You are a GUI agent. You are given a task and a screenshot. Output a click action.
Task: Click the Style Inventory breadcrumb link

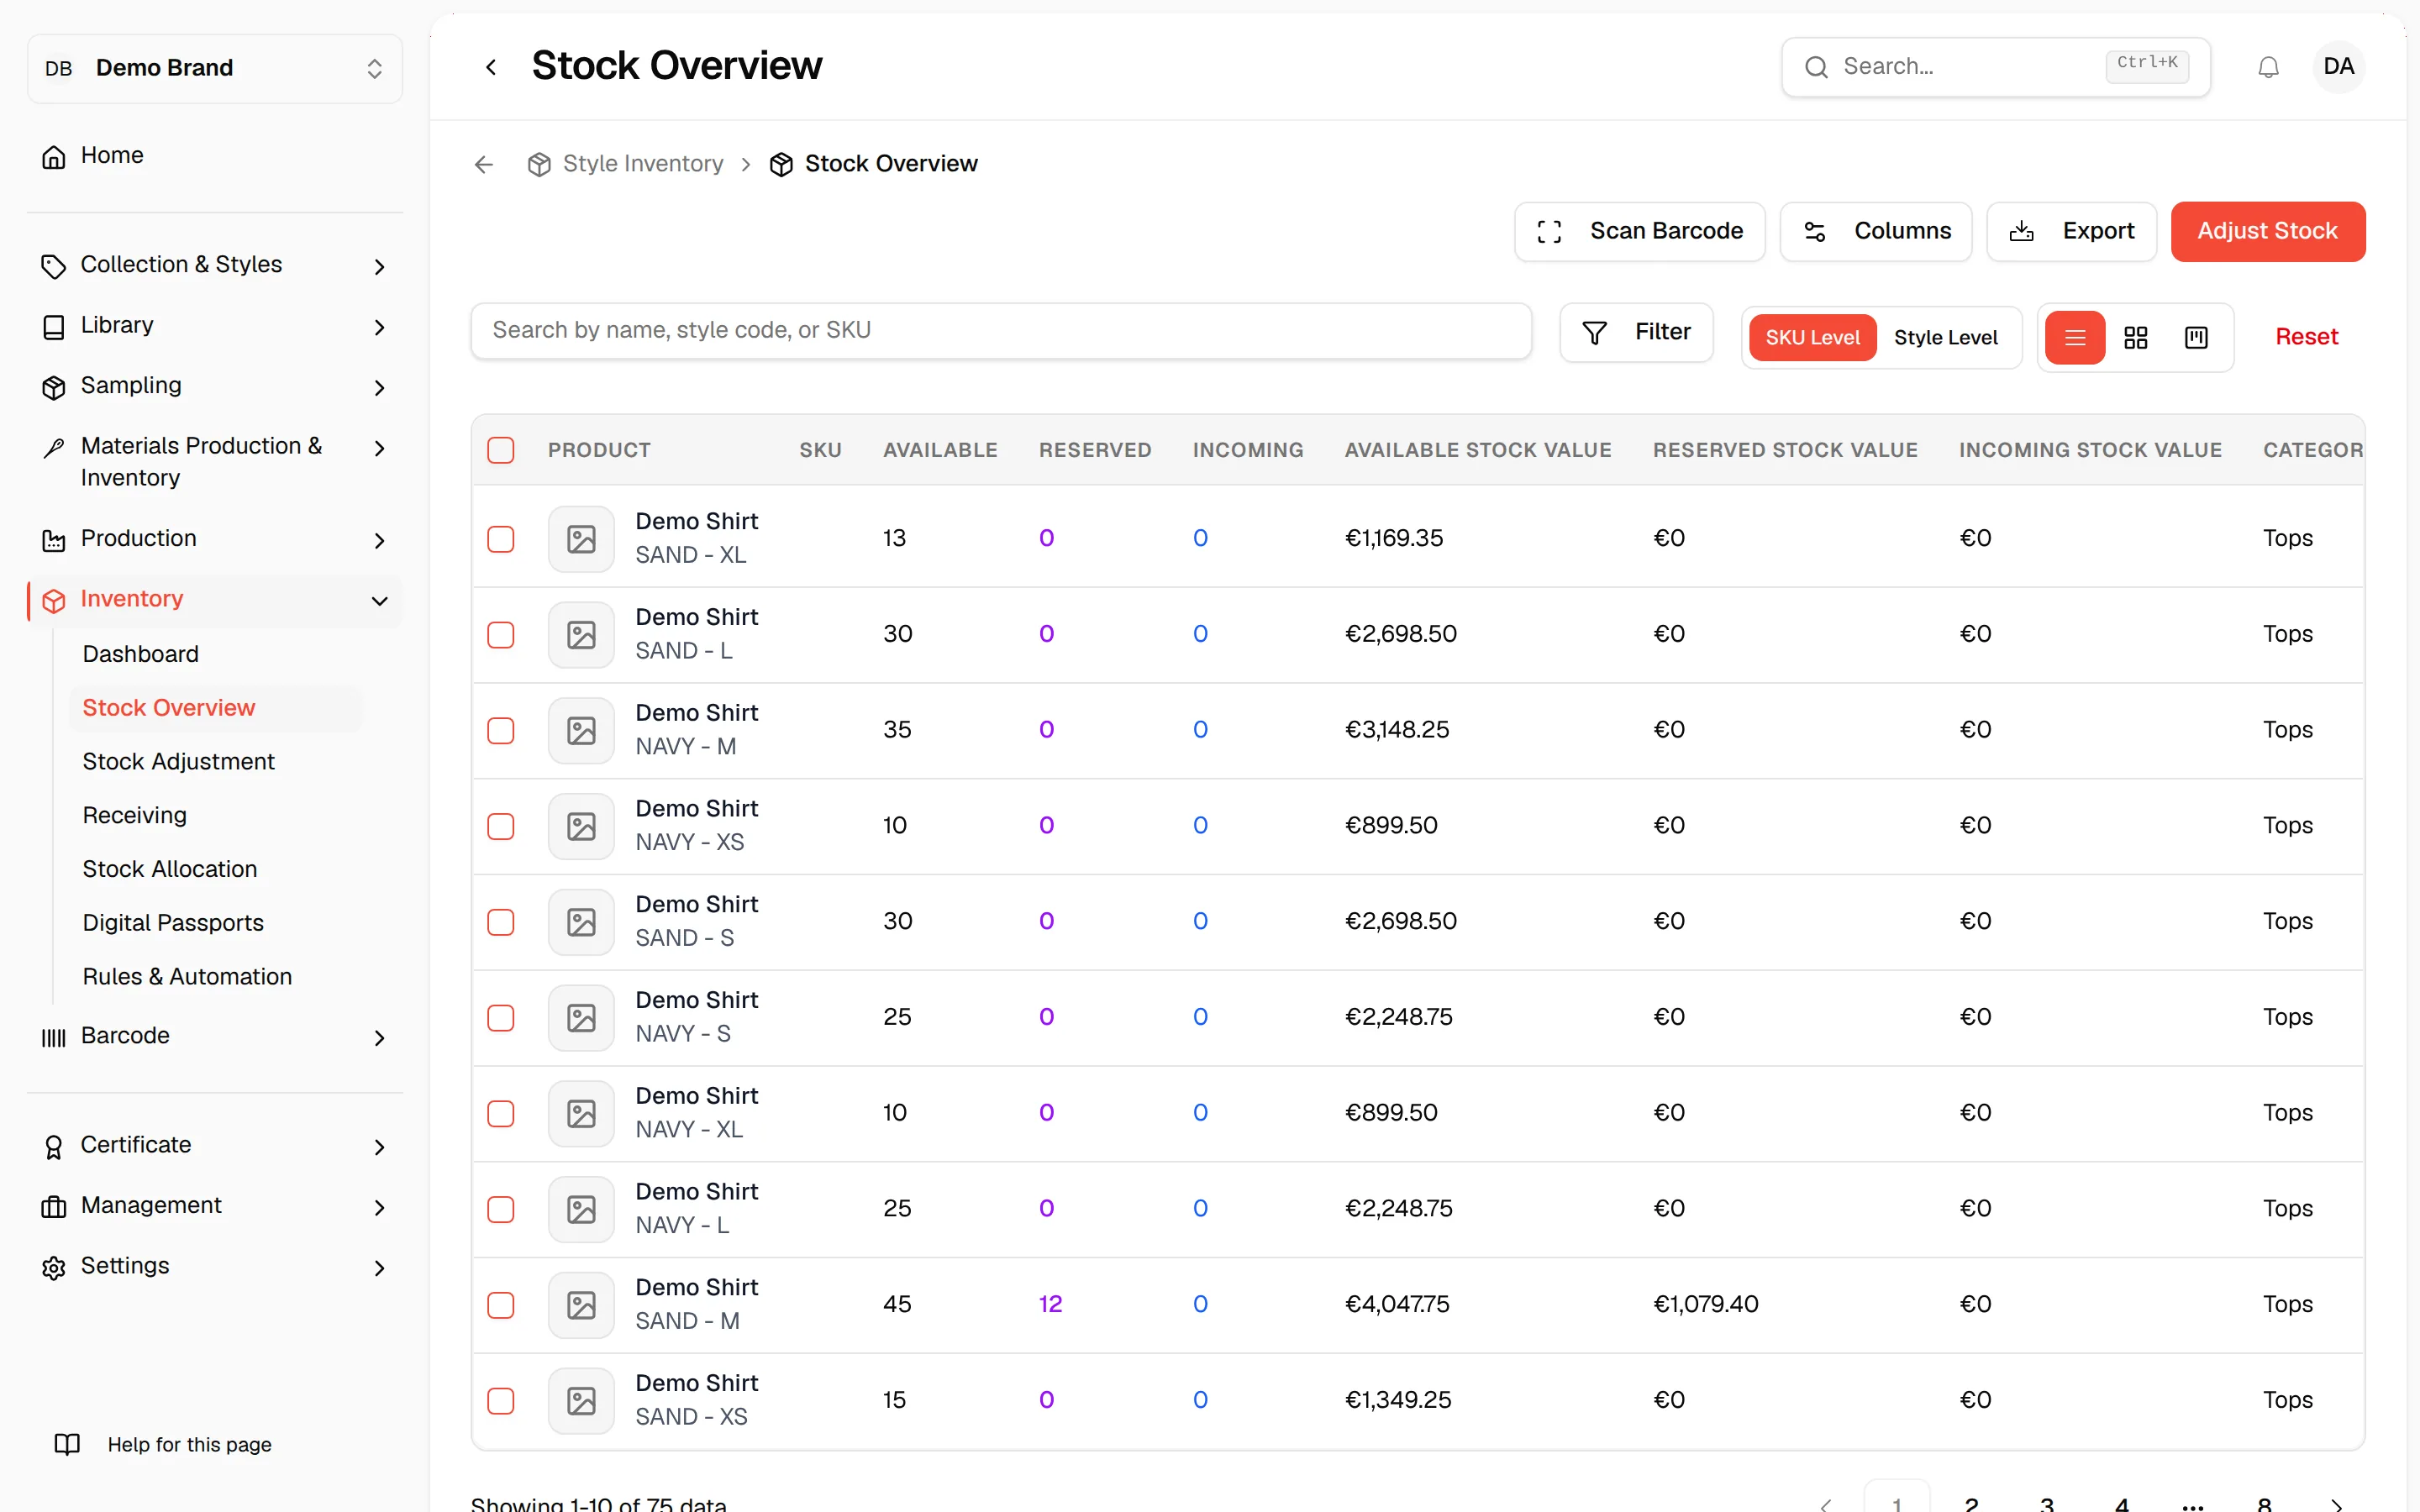pos(643,164)
